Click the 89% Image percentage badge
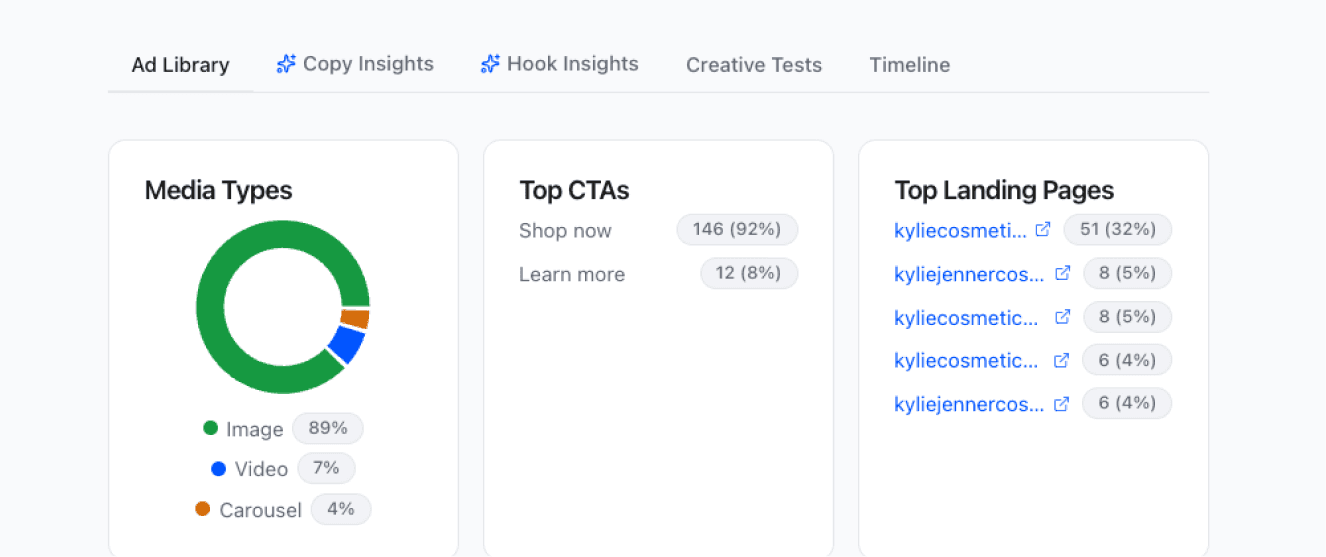1326x557 pixels. click(328, 428)
